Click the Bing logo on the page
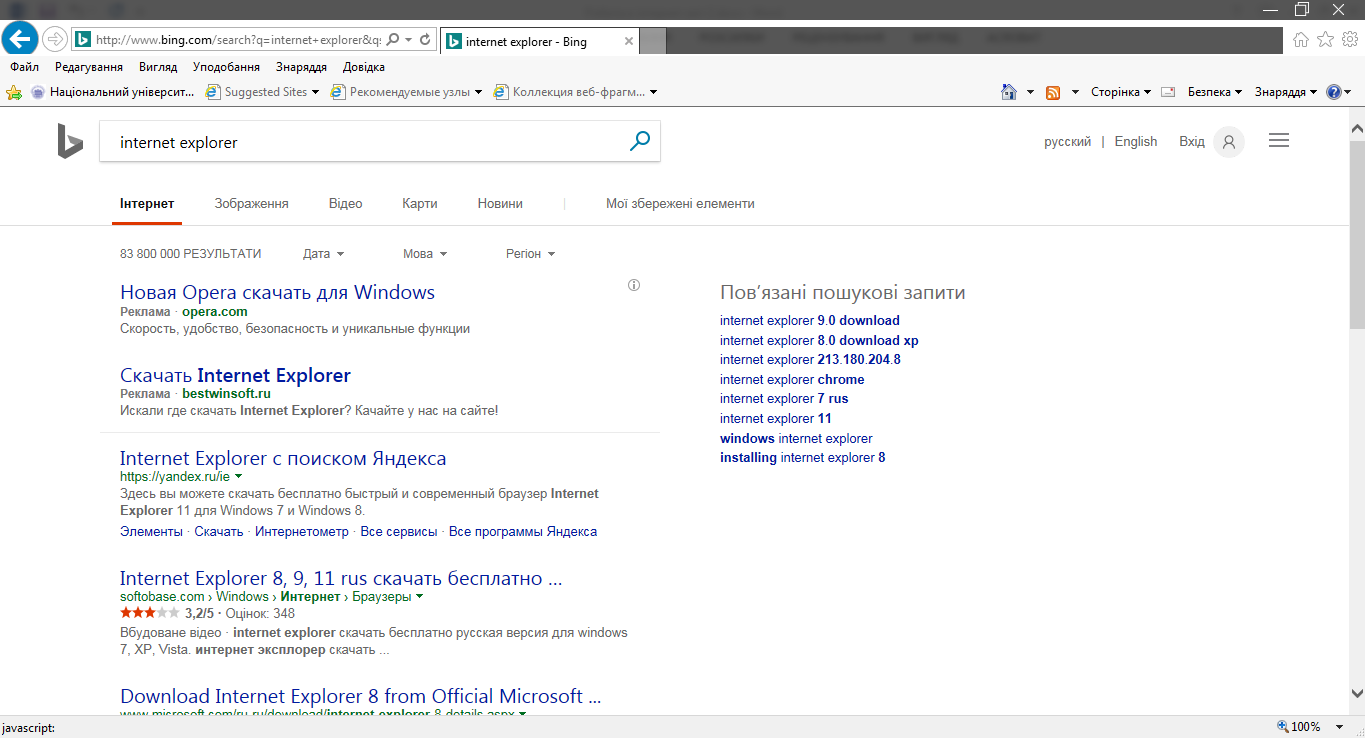Screen dimensions: 1365x738 70,141
